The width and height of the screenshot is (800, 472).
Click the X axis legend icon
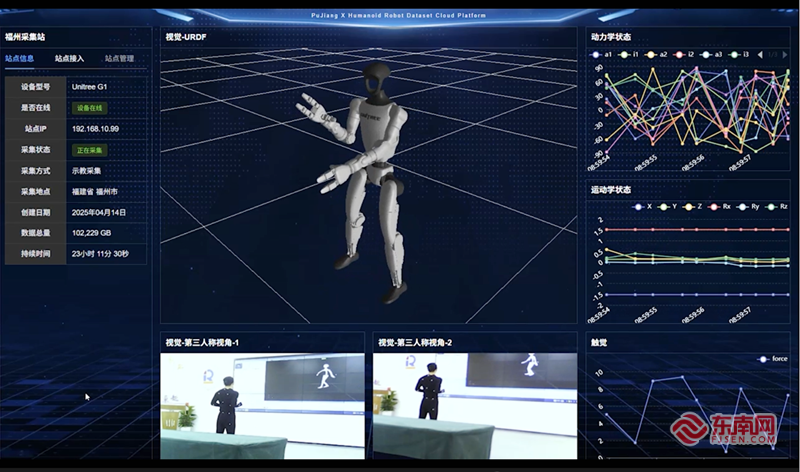[x=640, y=207]
